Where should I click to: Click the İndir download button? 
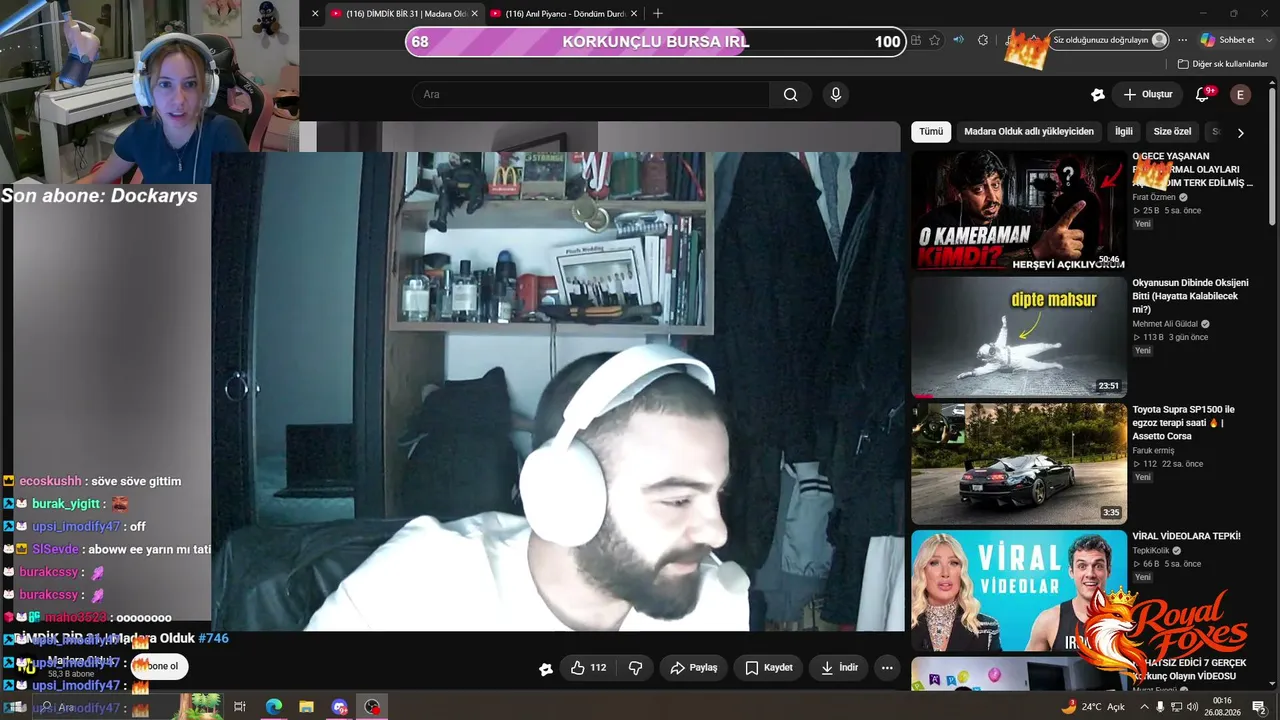[839, 668]
